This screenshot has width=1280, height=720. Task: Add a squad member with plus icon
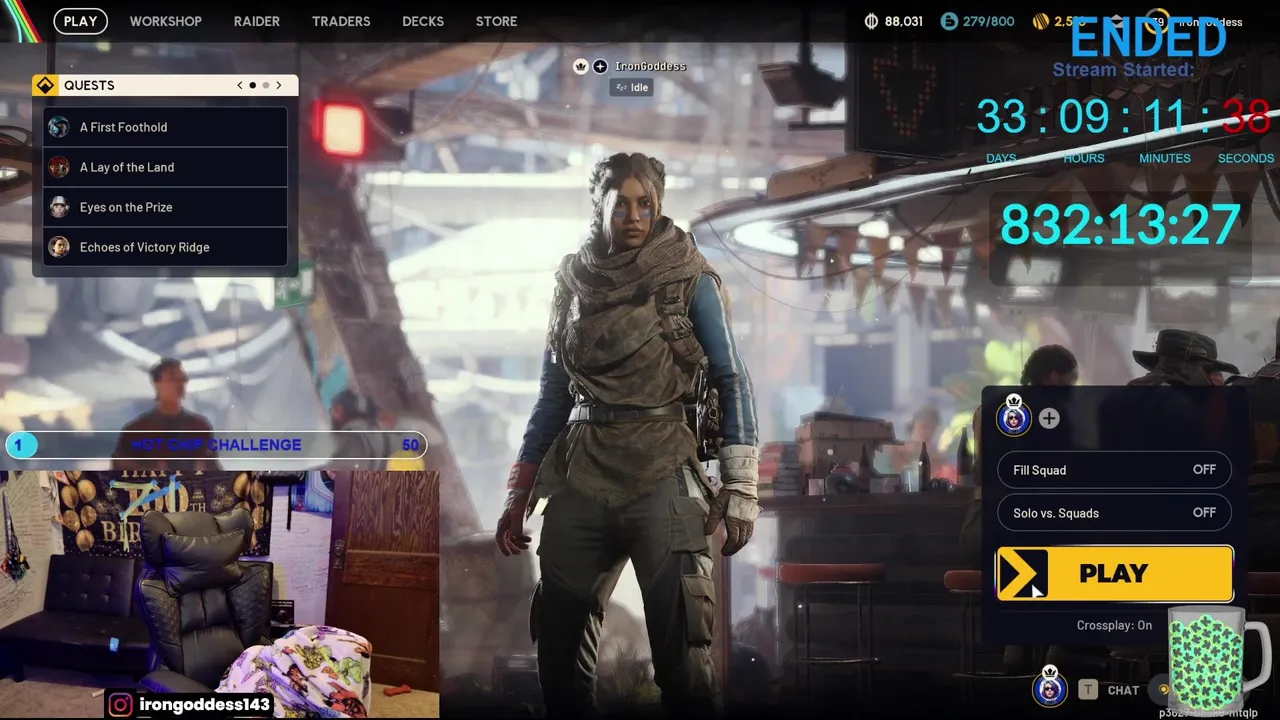pyautogui.click(x=1049, y=418)
